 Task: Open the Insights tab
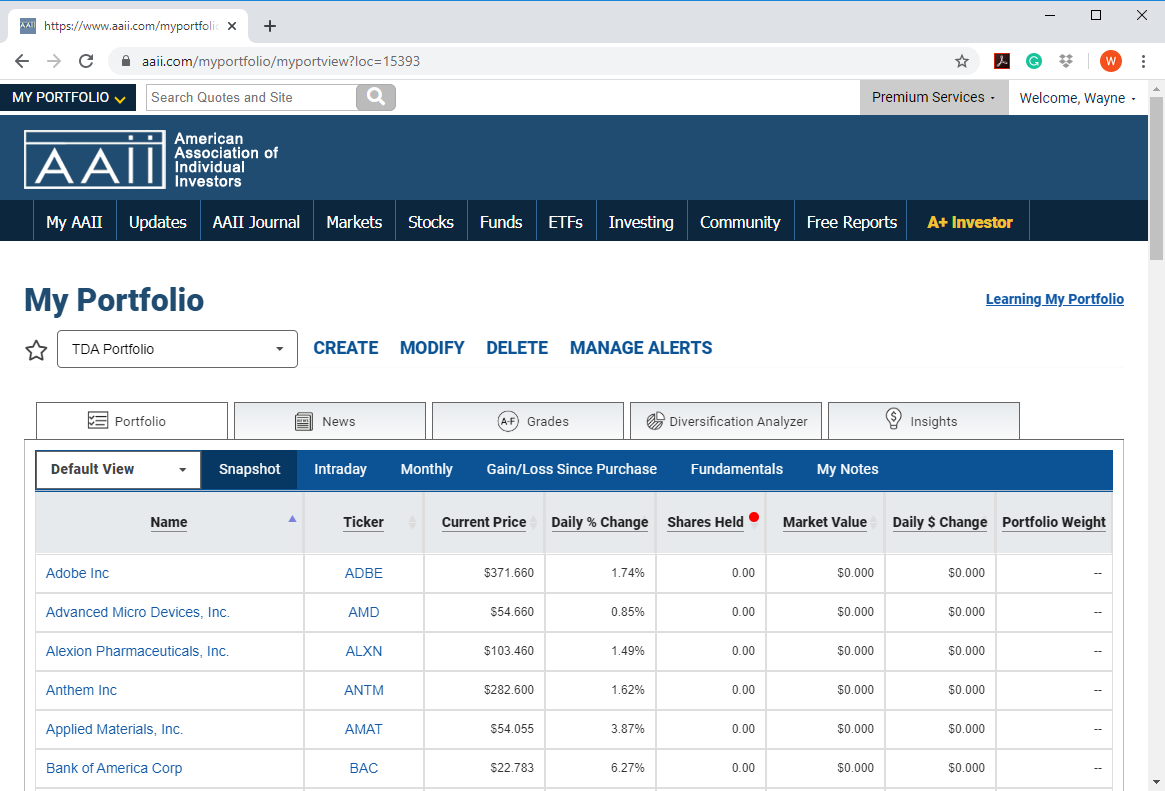[x=924, y=421]
